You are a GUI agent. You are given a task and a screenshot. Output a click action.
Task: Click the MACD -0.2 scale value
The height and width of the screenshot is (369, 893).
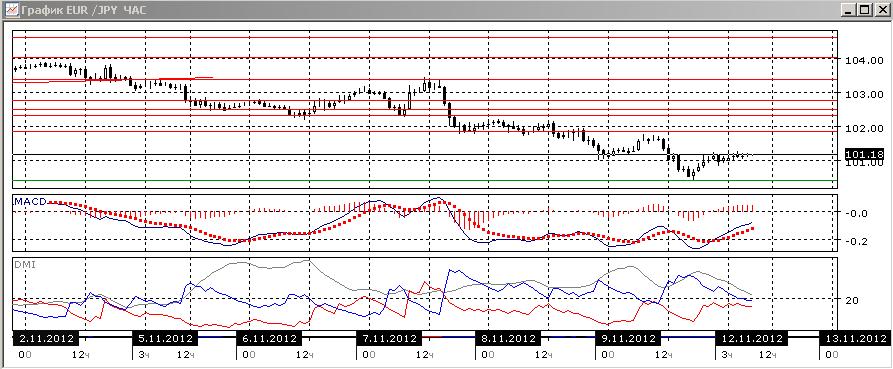coord(857,241)
